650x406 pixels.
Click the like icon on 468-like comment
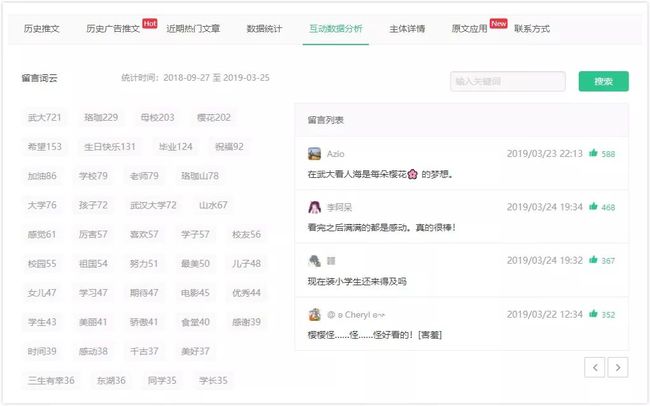coord(593,206)
